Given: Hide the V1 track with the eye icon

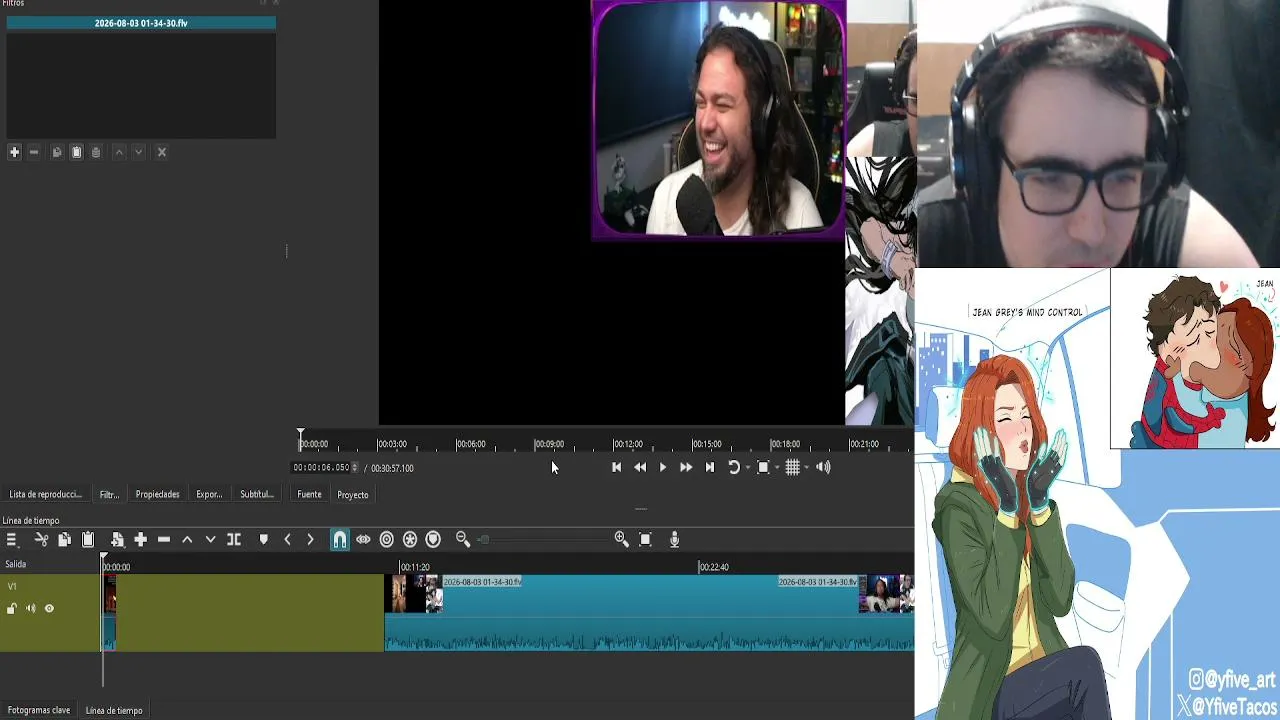Looking at the screenshot, I should point(49,608).
